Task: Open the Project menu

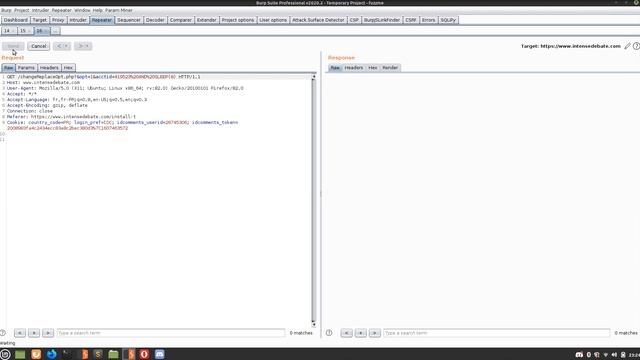Action: 22,10
